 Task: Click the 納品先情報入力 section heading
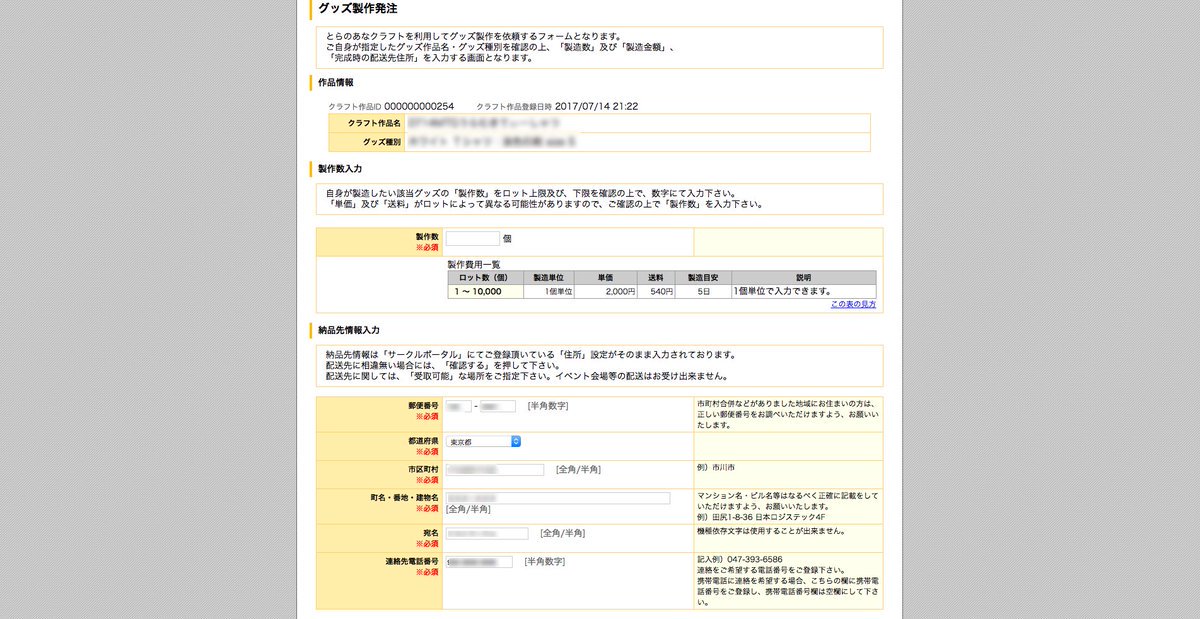349,330
